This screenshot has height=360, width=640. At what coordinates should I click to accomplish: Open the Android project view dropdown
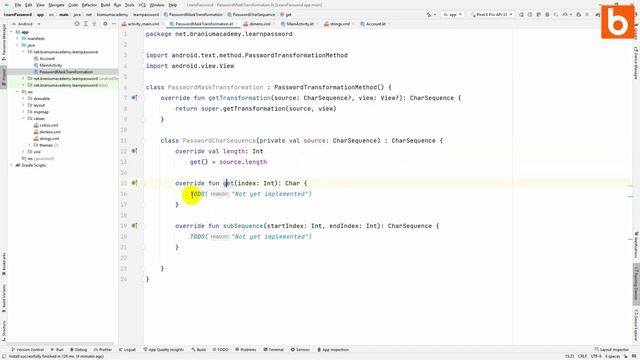[26, 24]
